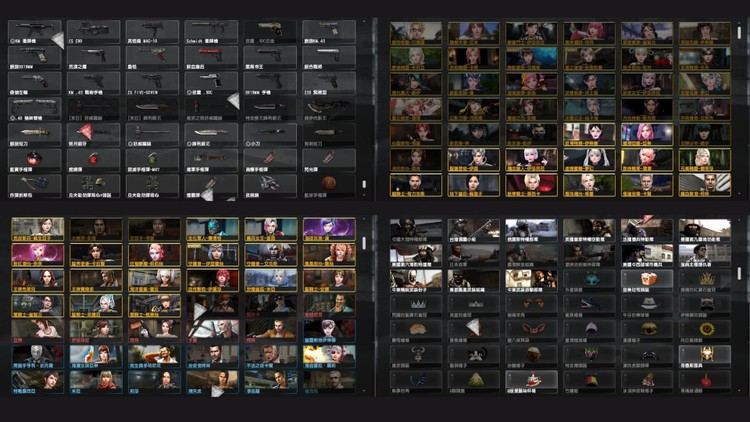Image resolution: width=750 pixels, height=422 pixels.
Task: Select the red Desert Eagle pistol
Action: click(x=211, y=58)
